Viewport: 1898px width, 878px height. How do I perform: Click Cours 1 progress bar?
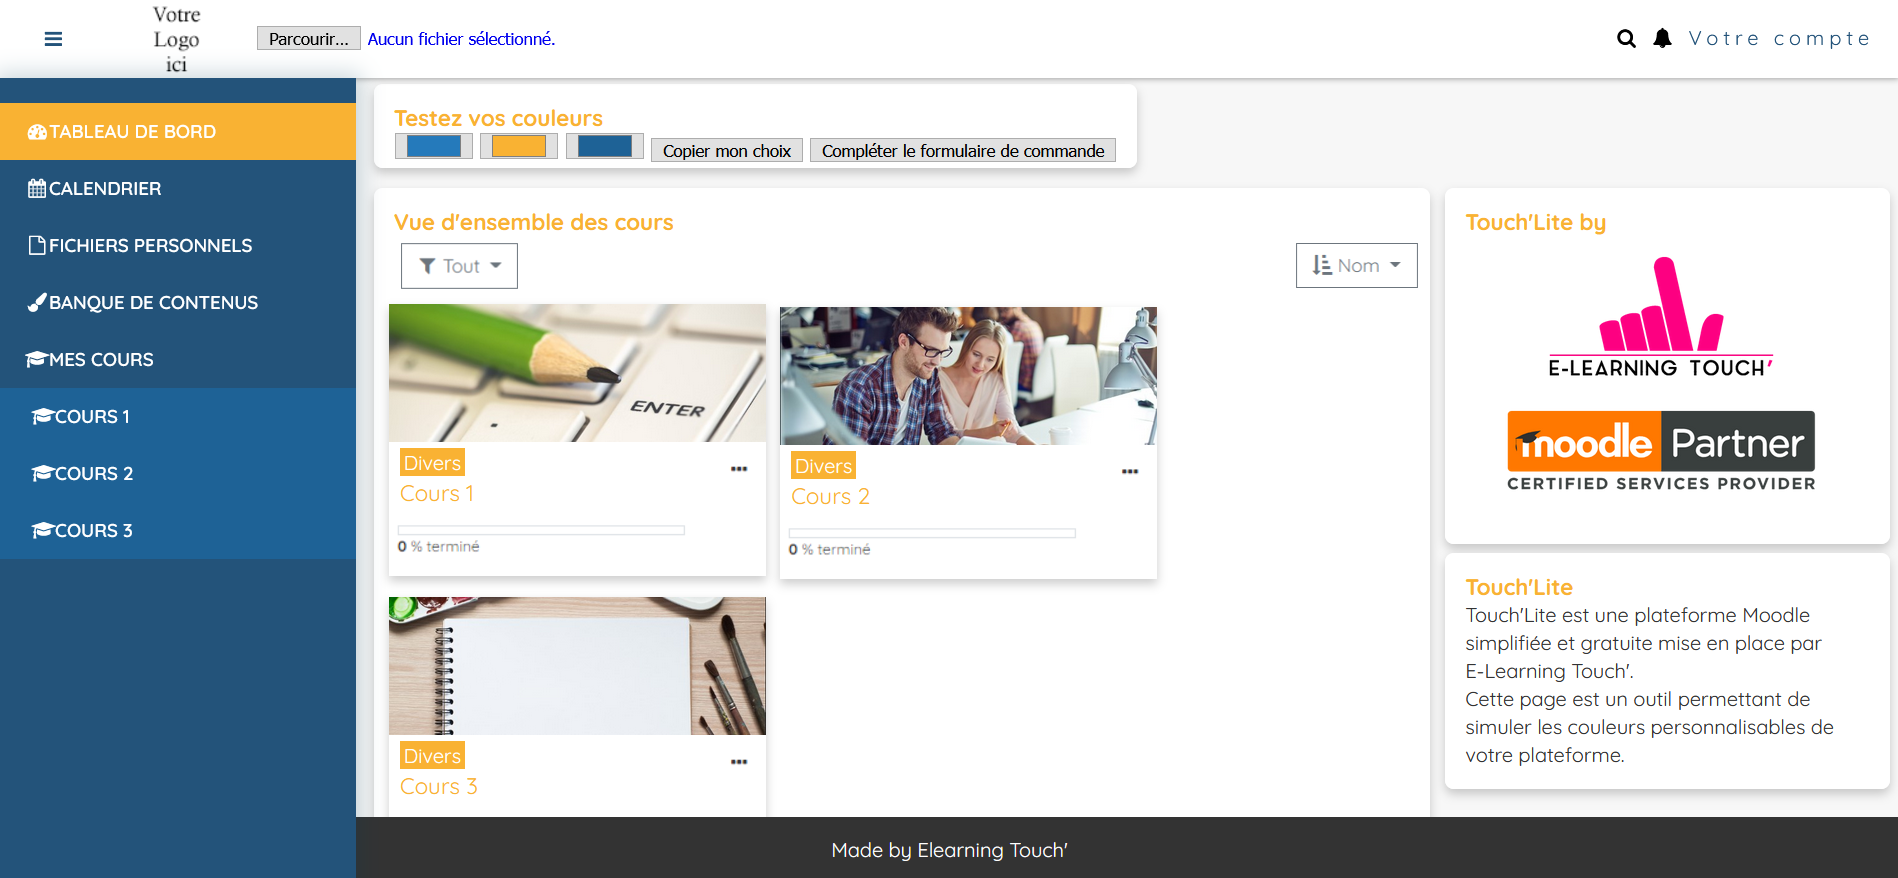(x=541, y=530)
